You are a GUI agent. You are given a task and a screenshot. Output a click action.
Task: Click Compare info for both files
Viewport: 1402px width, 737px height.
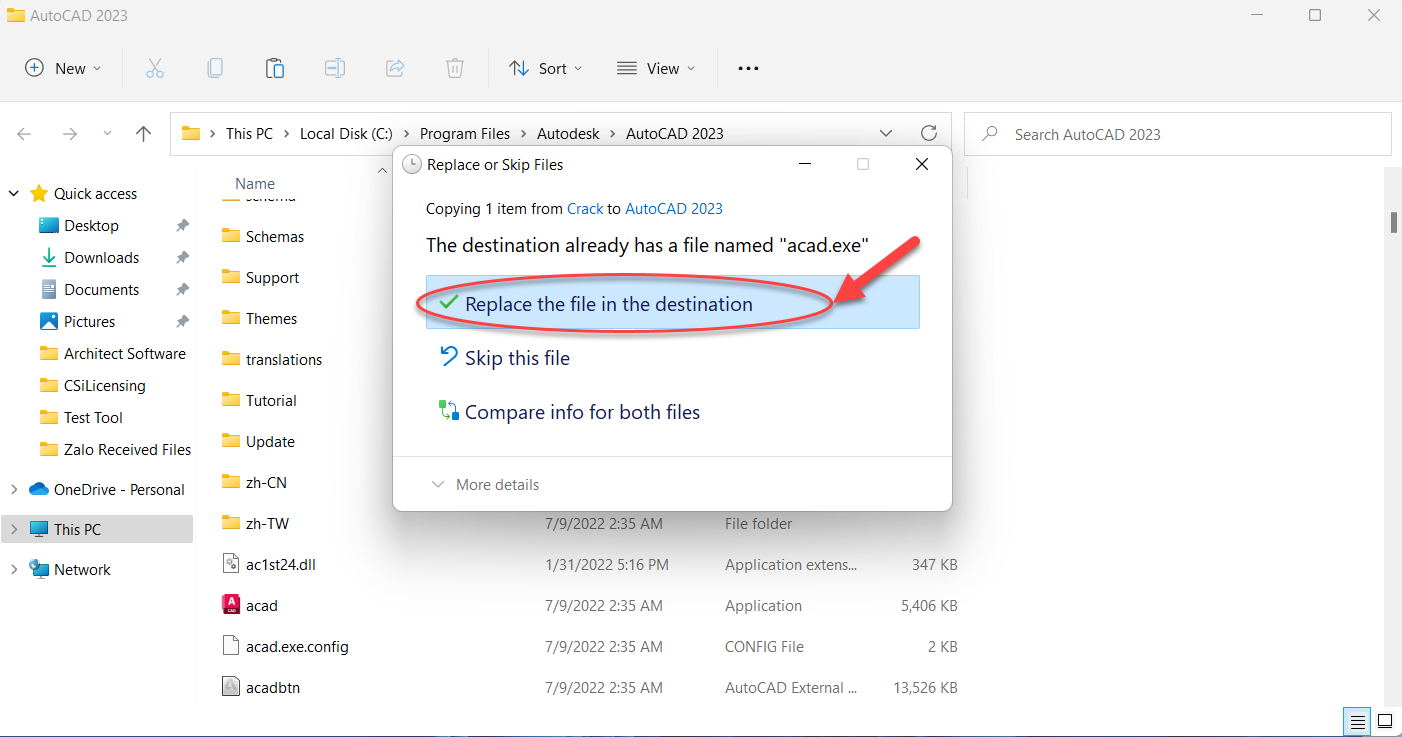click(581, 412)
